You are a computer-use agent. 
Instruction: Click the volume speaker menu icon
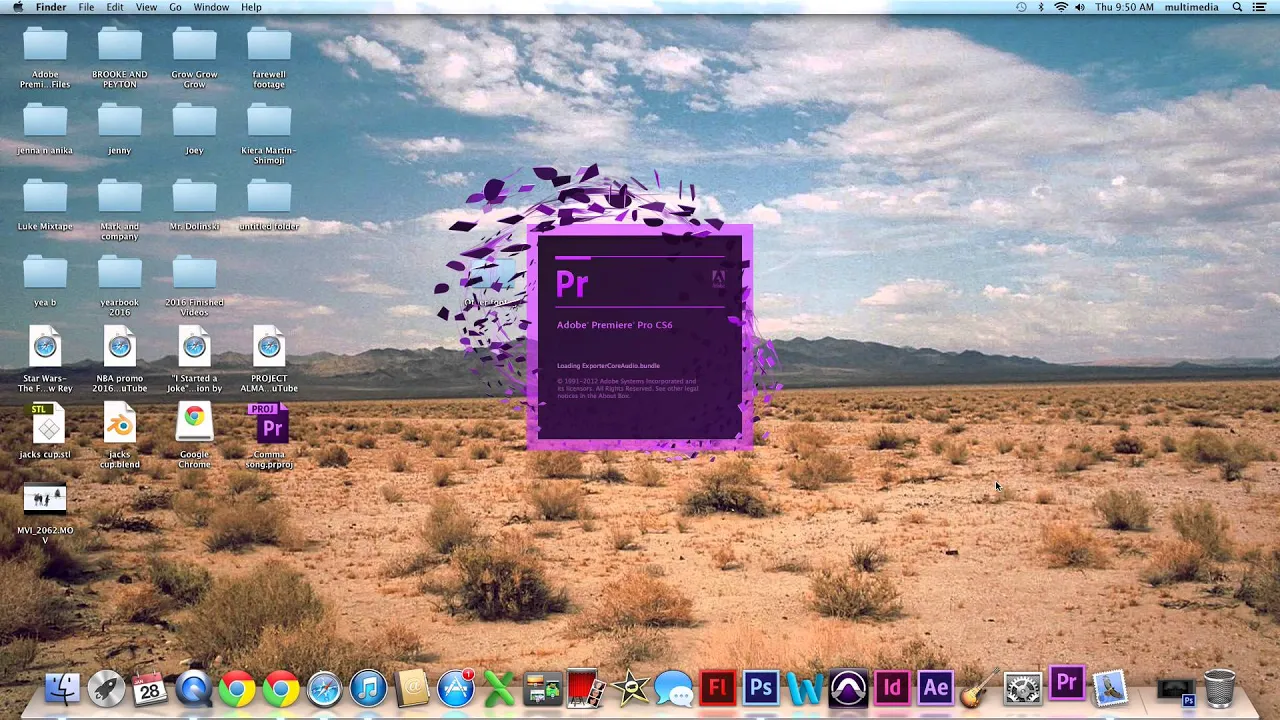pyautogui.click(x=1080, y=7)
